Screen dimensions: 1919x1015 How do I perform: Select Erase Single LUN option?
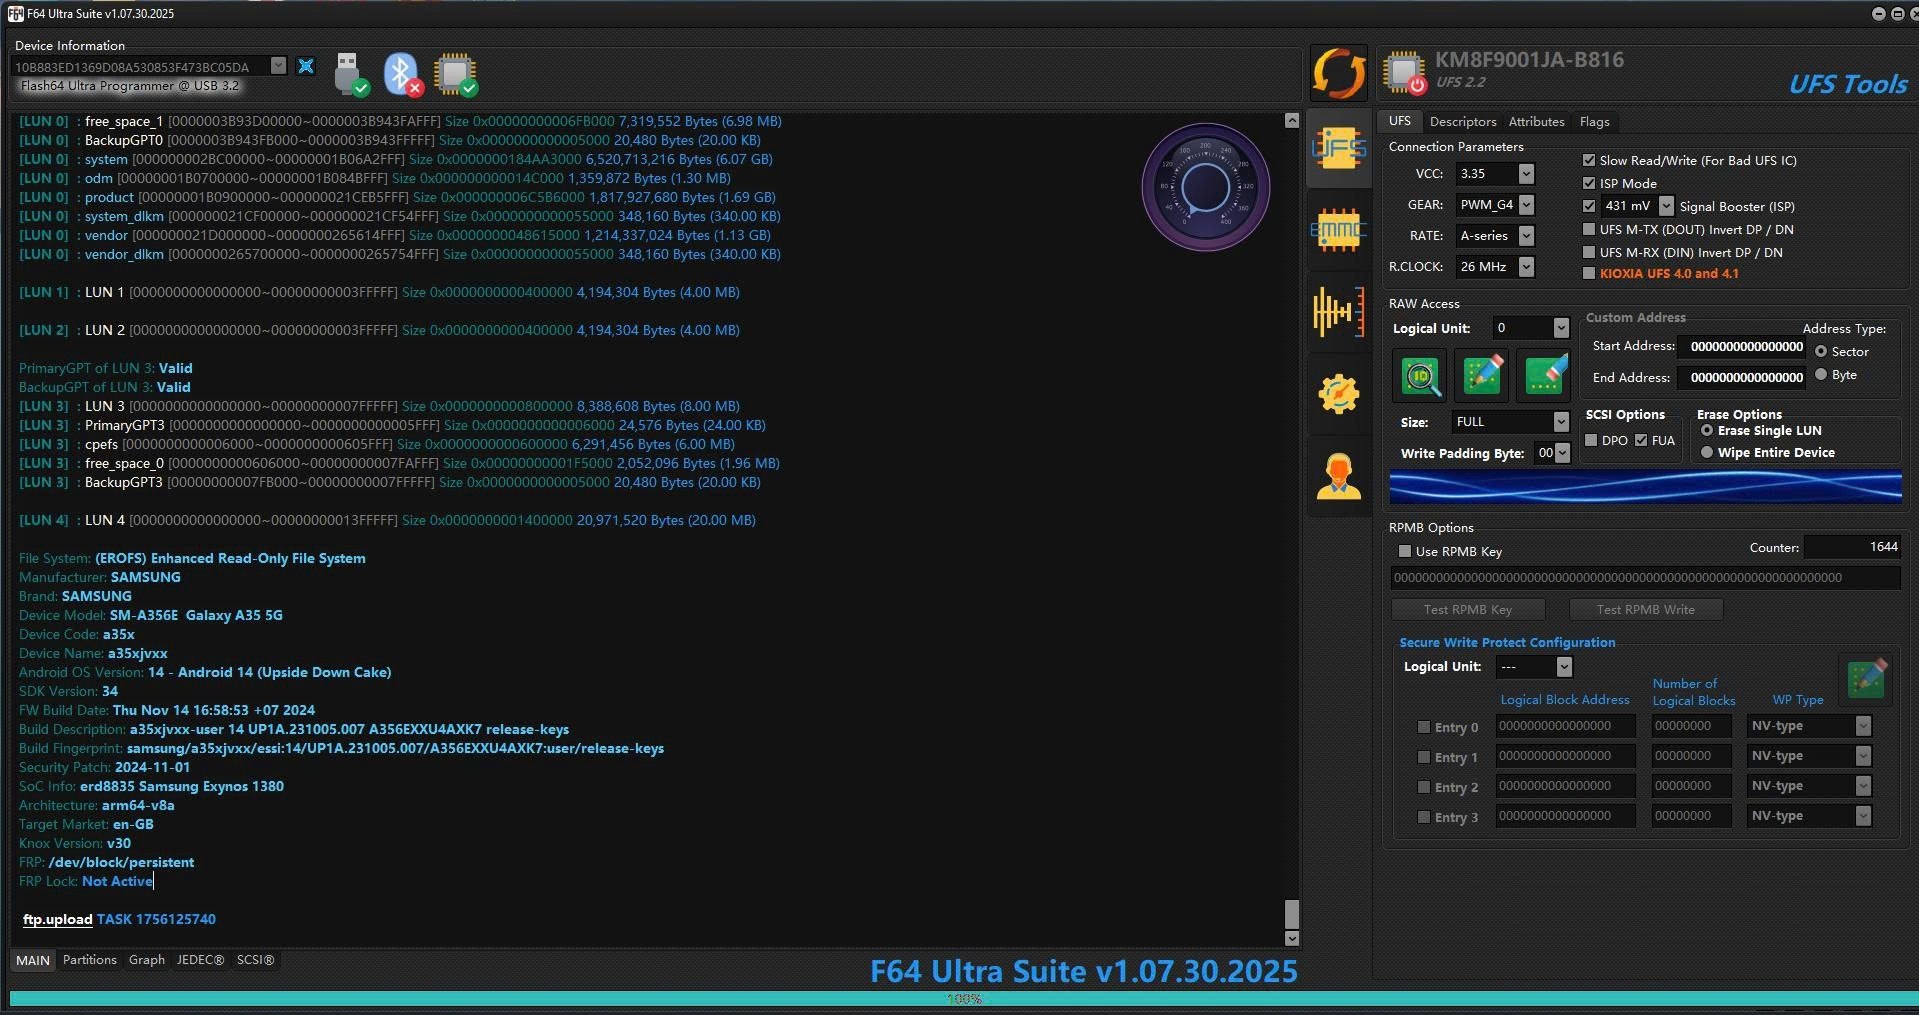tap(1707, 431)
